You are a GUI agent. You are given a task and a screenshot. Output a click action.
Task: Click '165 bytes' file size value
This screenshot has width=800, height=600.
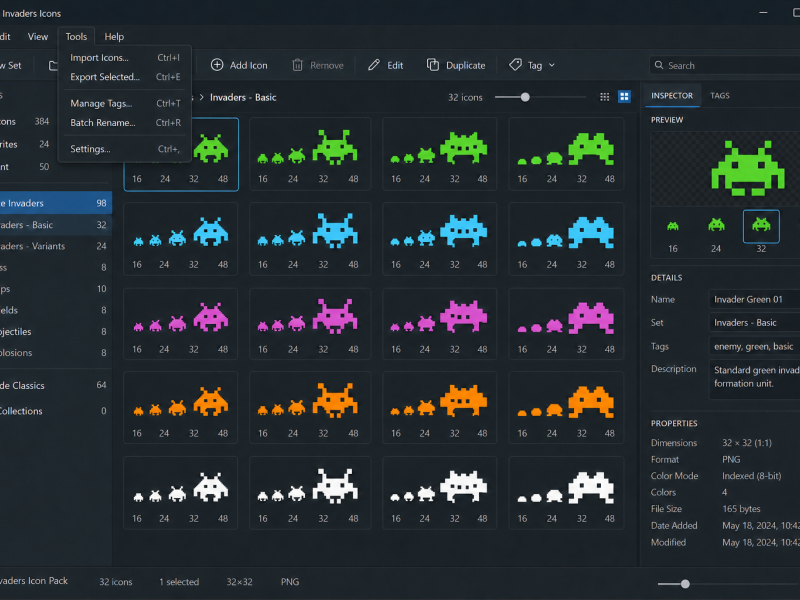point(741,509)
